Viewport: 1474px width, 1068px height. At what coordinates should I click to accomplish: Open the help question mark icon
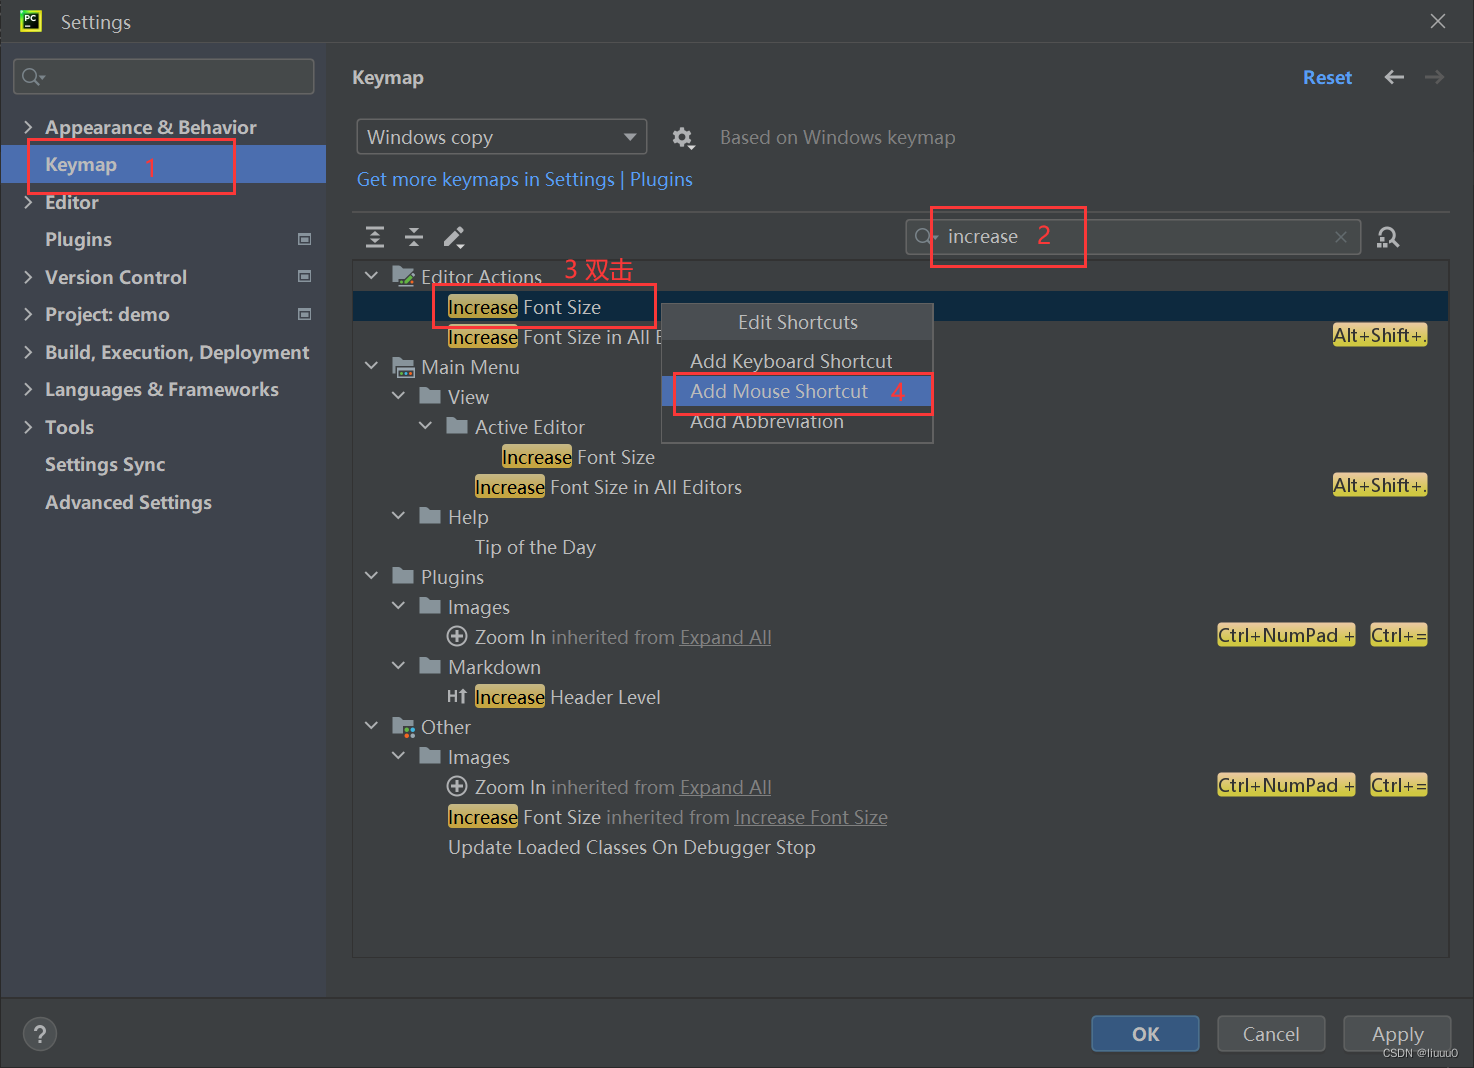click(x=40, y=1033)
